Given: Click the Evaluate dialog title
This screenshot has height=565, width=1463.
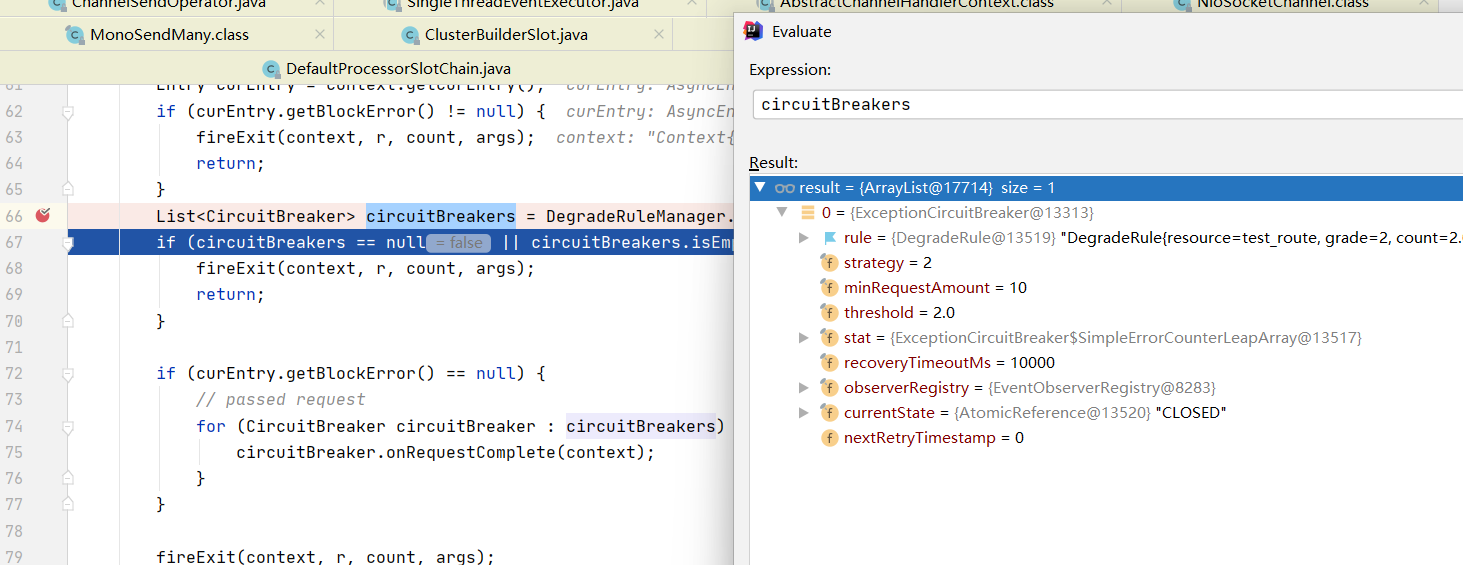Looking at the screenshot, I should (x=802, y=31).
